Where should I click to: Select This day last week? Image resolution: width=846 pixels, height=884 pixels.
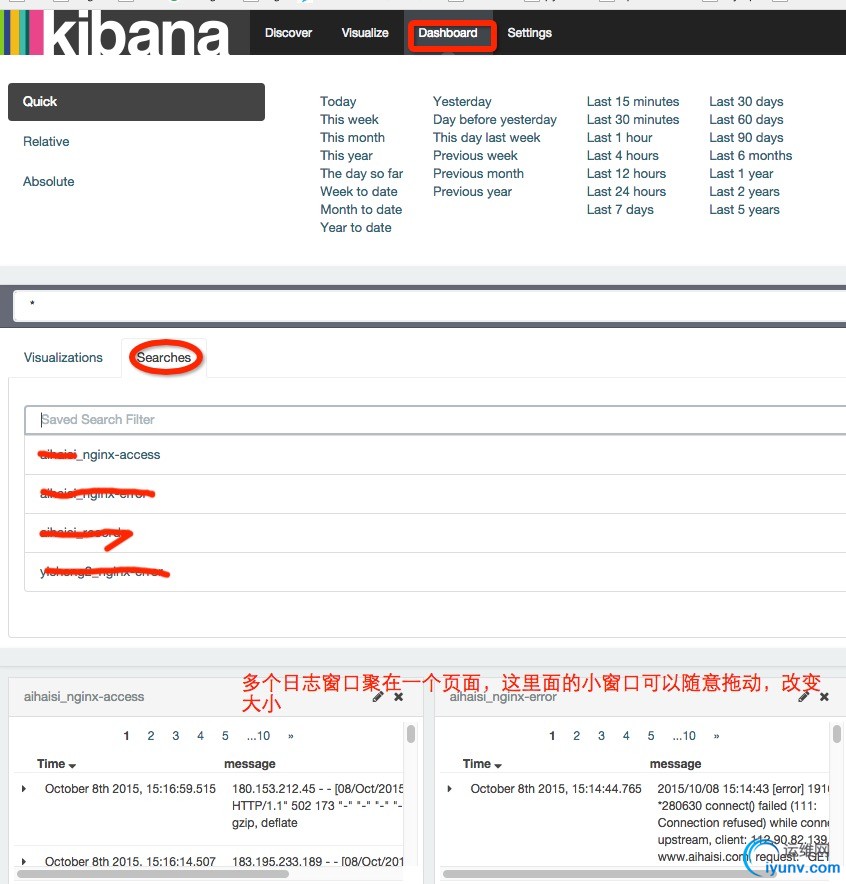pyautogui.click(x=486, y=138)
